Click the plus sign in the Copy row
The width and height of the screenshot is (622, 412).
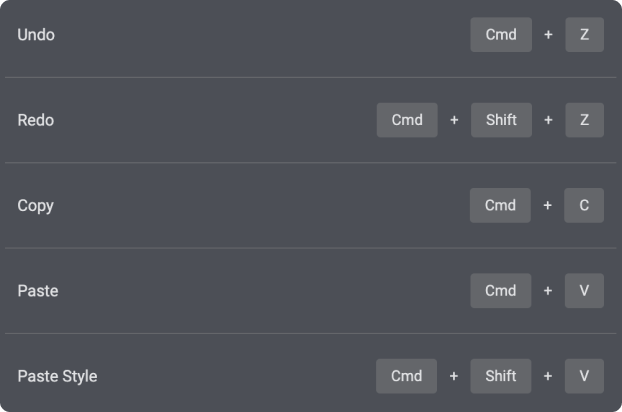click(548, 206)
